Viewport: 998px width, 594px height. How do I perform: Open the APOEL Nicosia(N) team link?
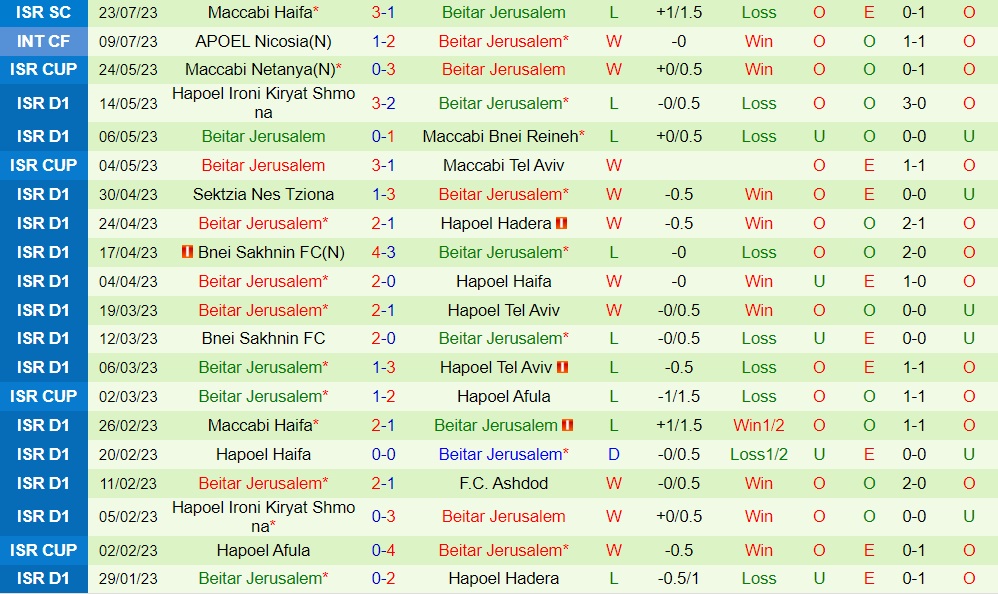pyautogui.click(x=263, y=42)
